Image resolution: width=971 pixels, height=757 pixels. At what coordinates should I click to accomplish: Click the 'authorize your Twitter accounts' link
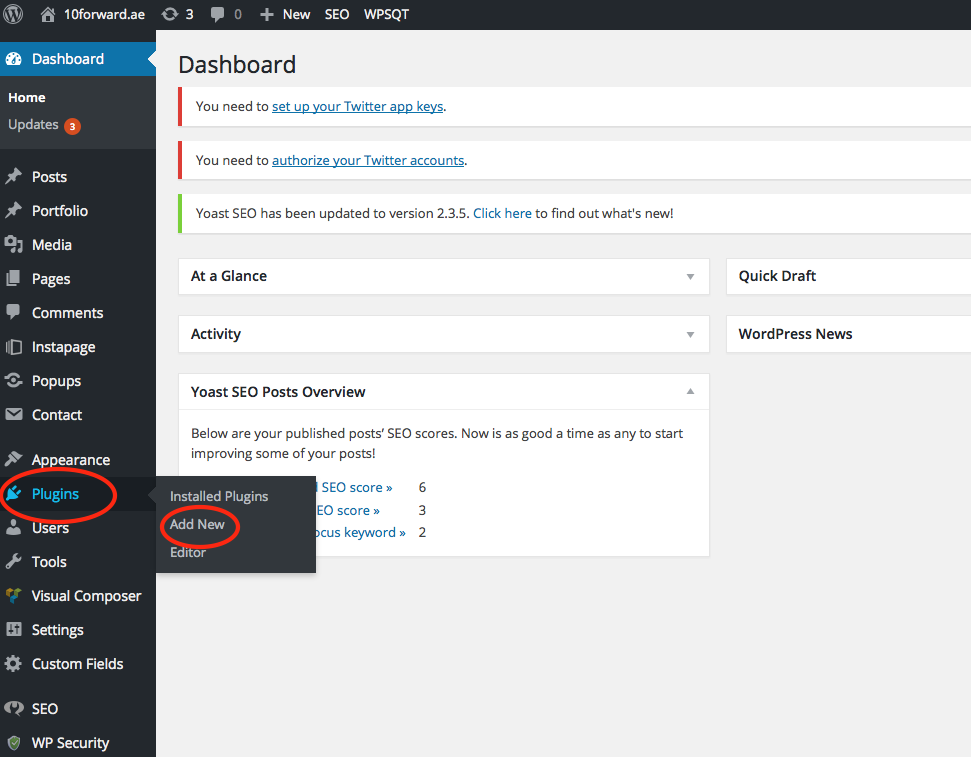pos(368,160)
